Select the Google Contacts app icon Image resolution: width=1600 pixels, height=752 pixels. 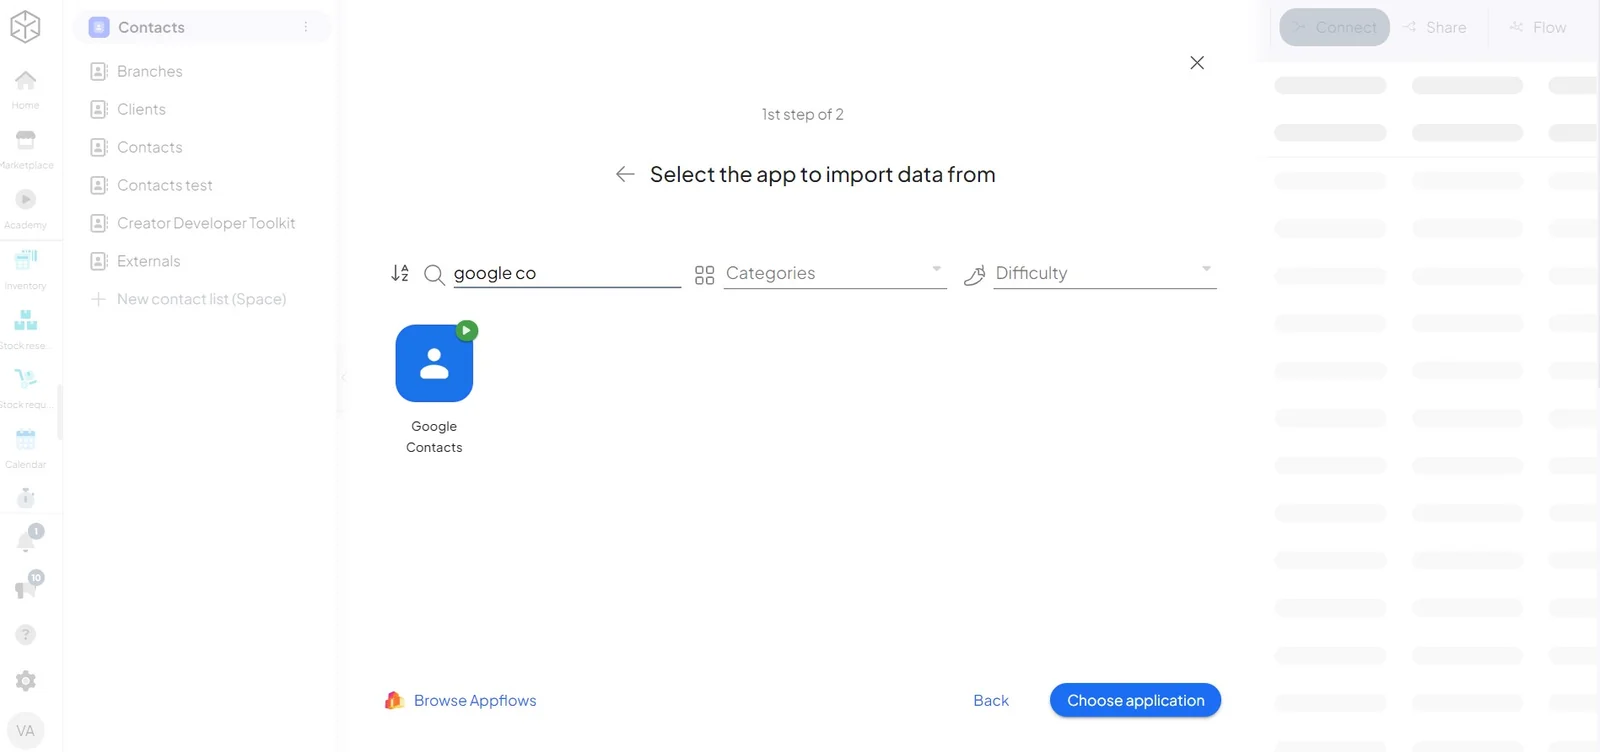coord(434,363)
